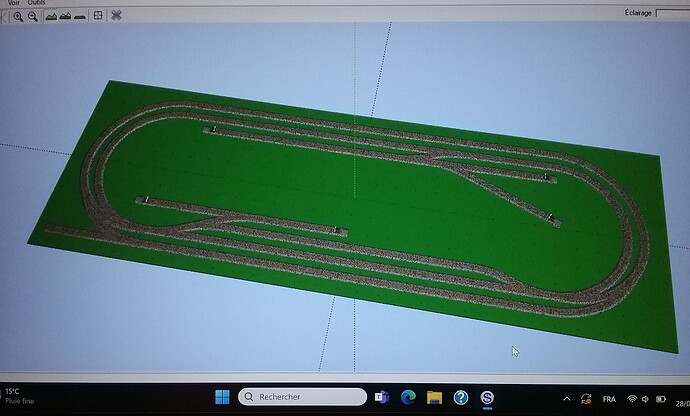Open Microsoft Teams from taskbar
Screen dimensions: 690x416
(x=382, y=397)
